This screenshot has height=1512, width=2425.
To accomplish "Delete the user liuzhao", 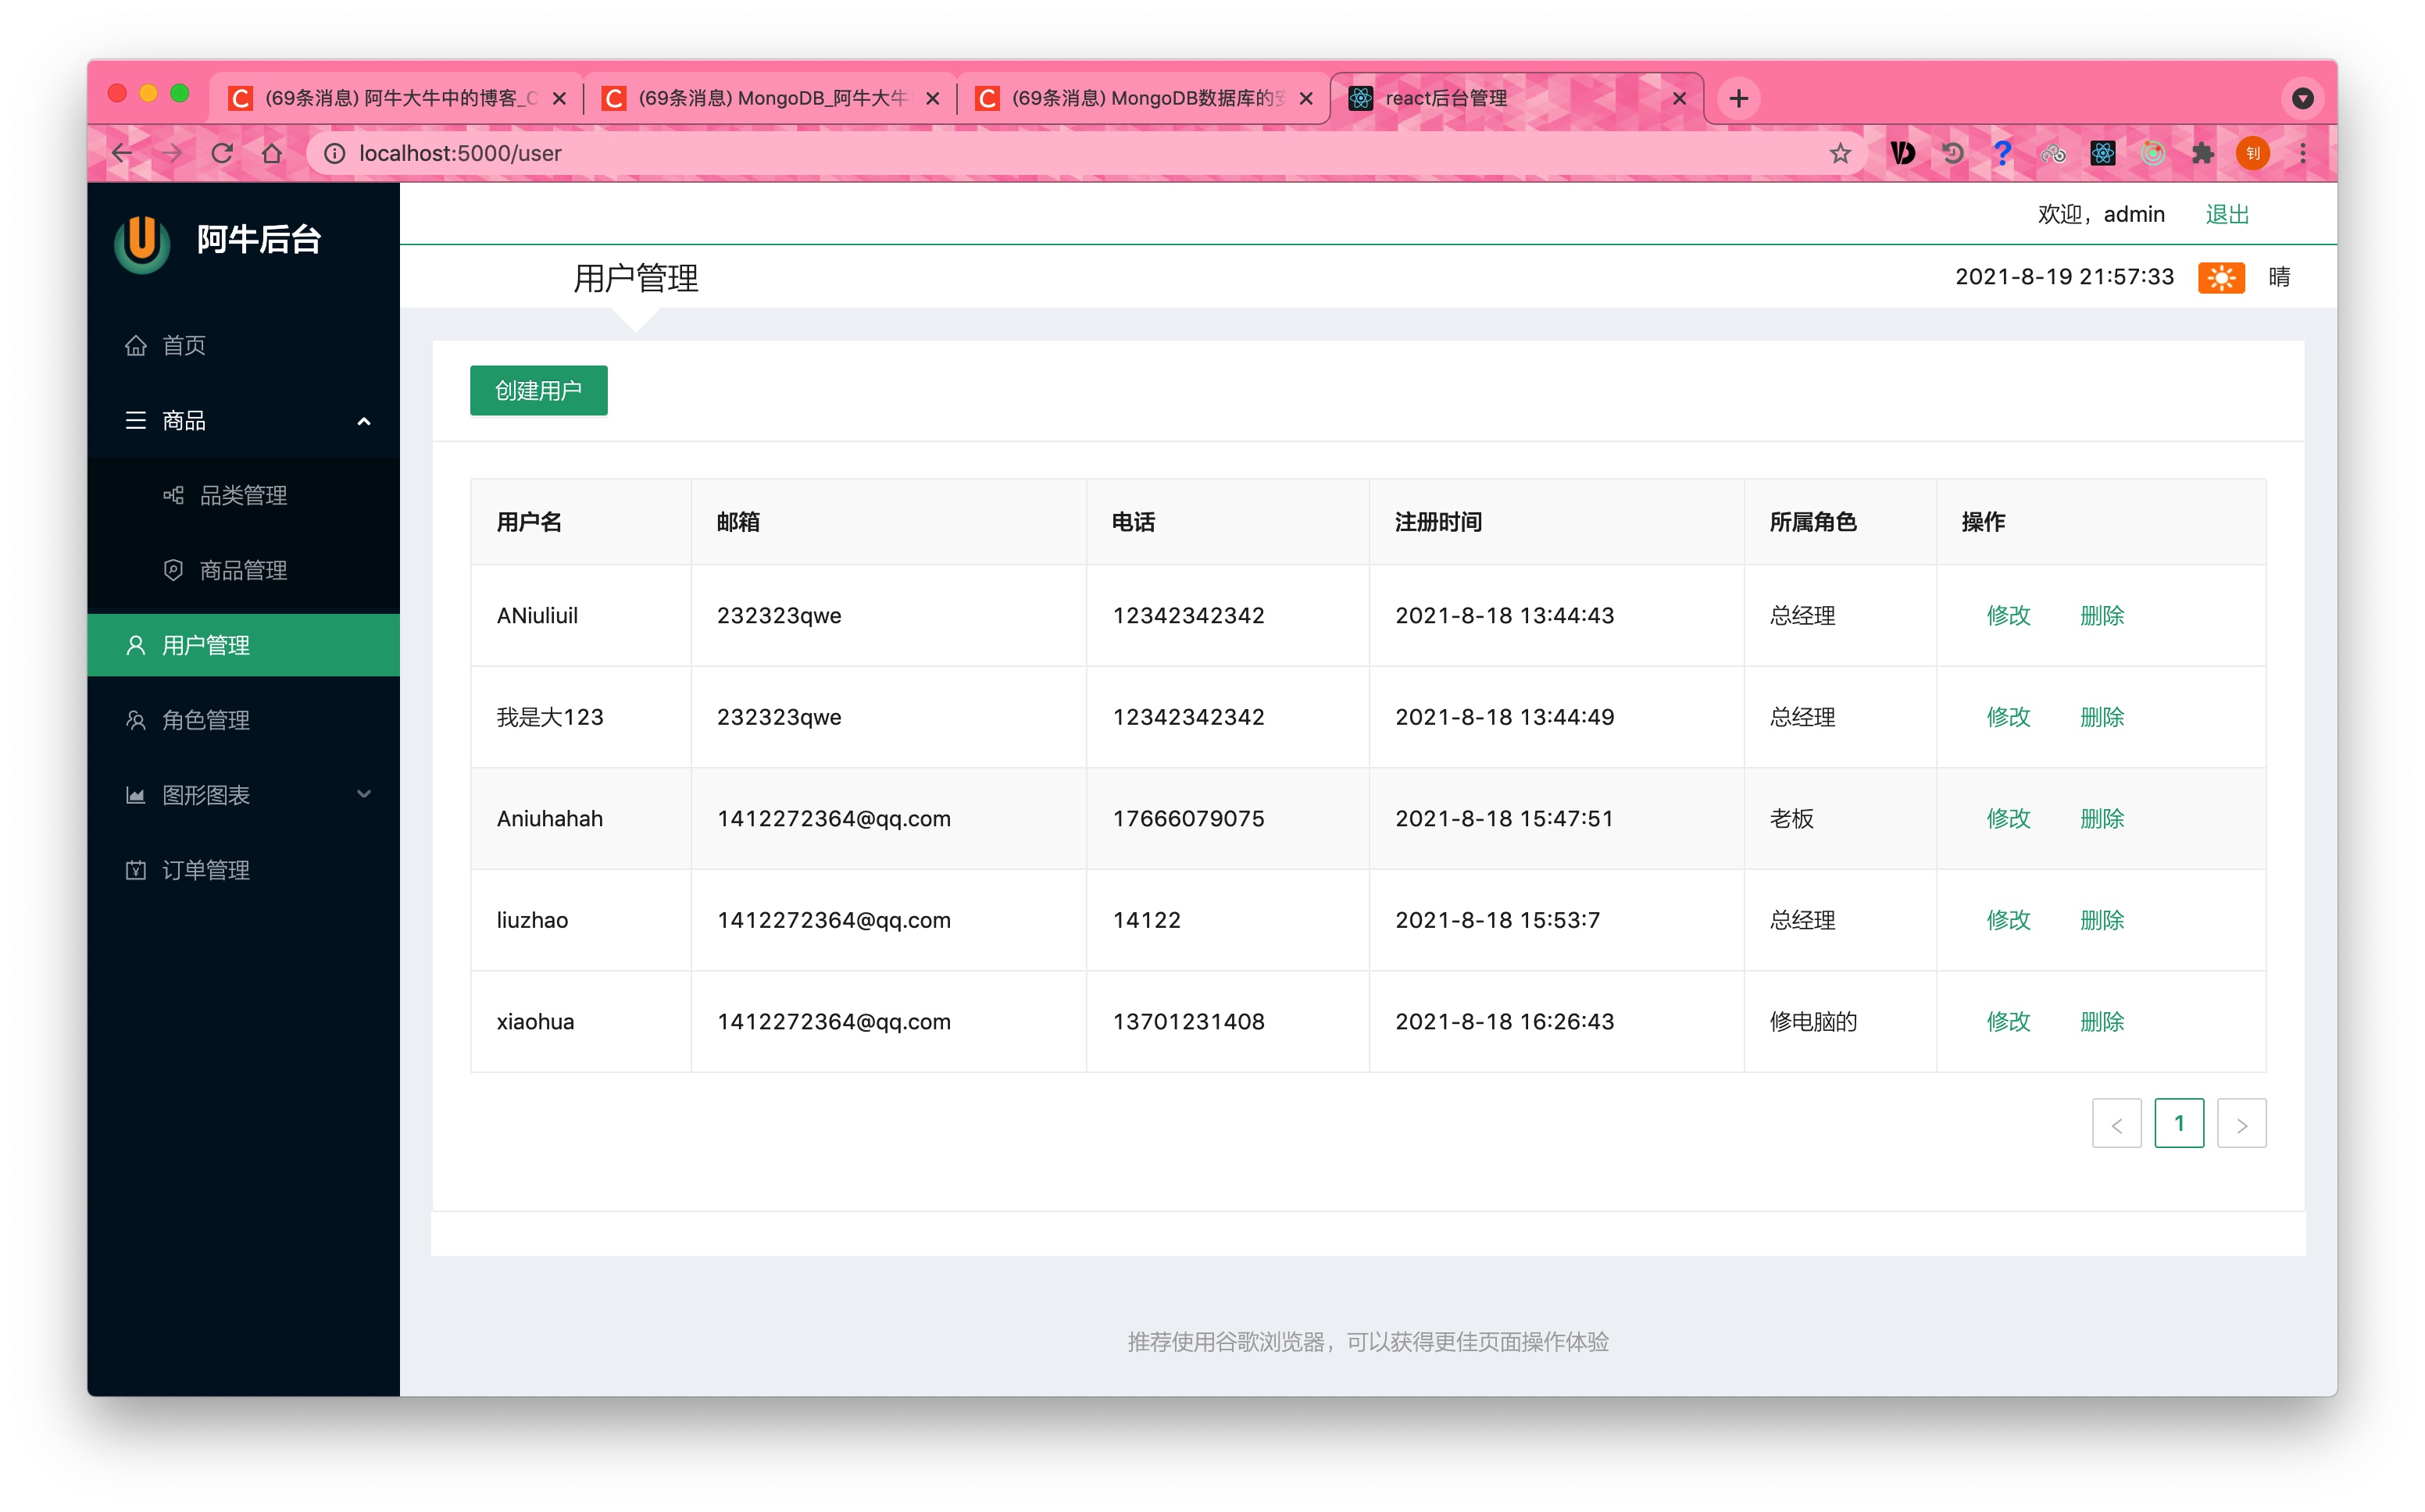I will [x=2101, y=920].
